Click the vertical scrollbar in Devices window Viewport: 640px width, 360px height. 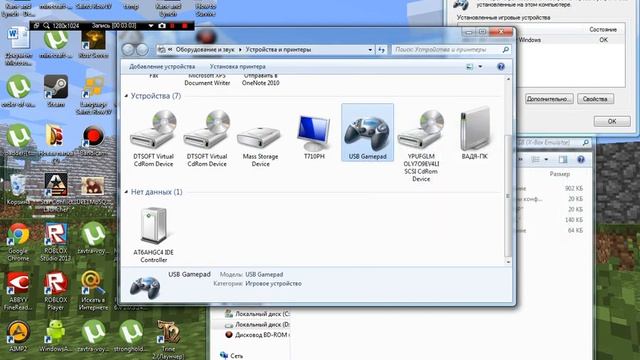point(508,196)
